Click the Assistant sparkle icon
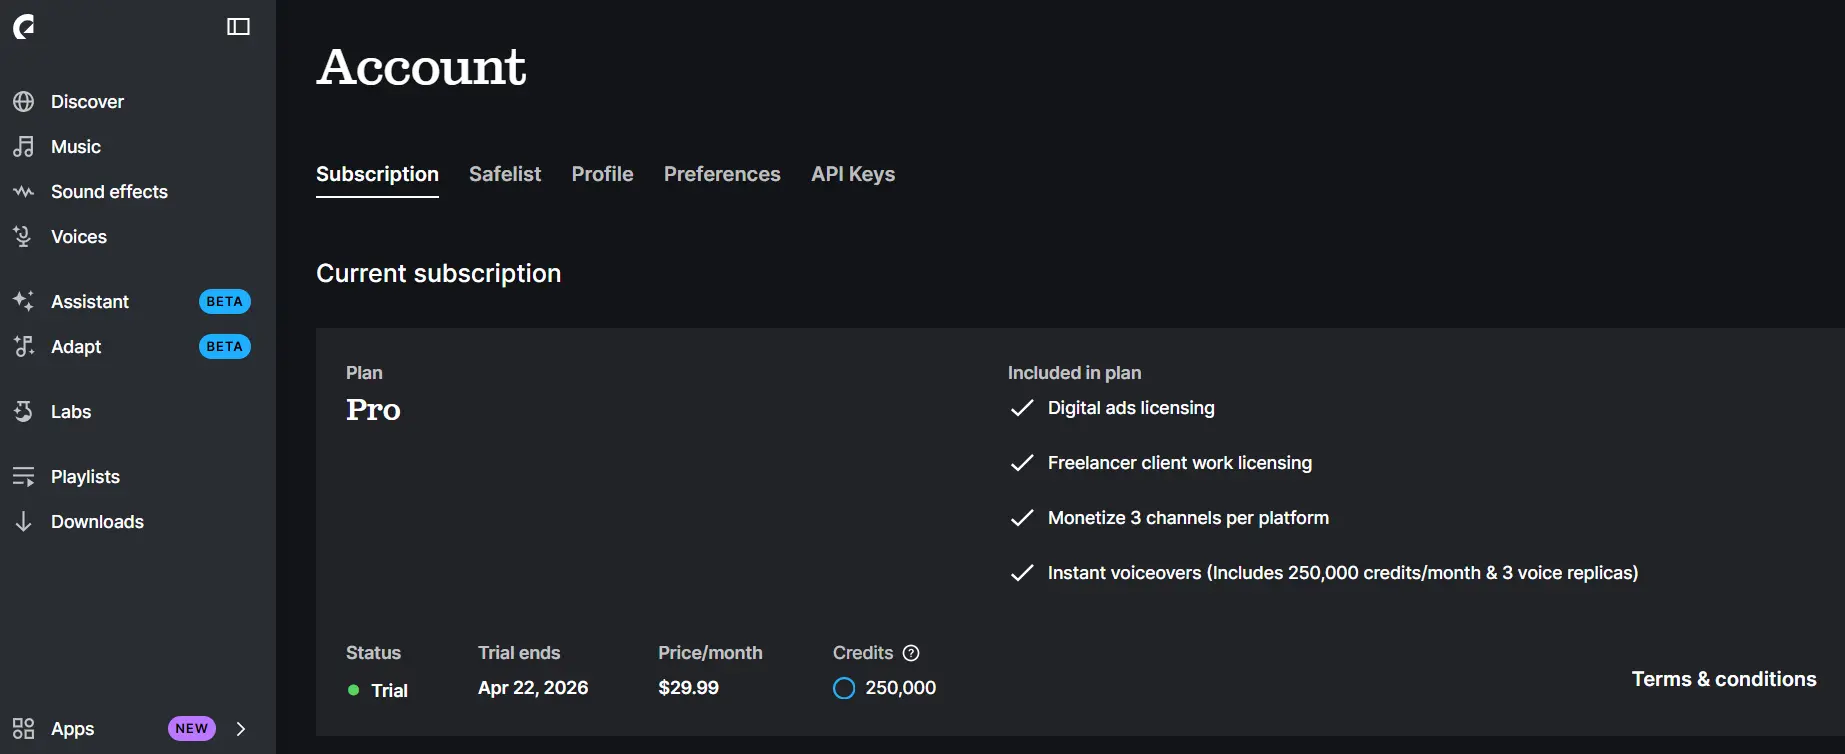The height and width of the screenshot is (754, 1845). click(24, 302)
